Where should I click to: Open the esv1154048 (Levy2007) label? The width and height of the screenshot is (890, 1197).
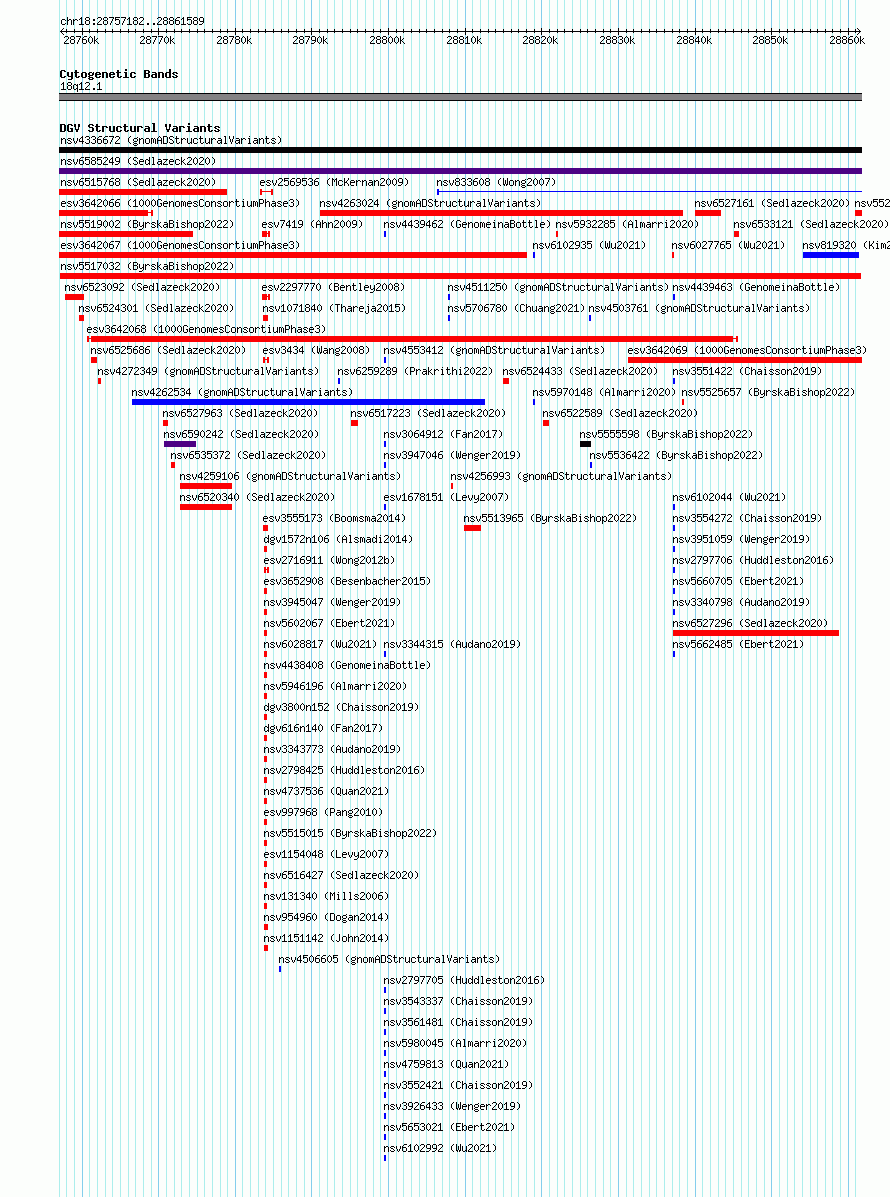point(326,854)
